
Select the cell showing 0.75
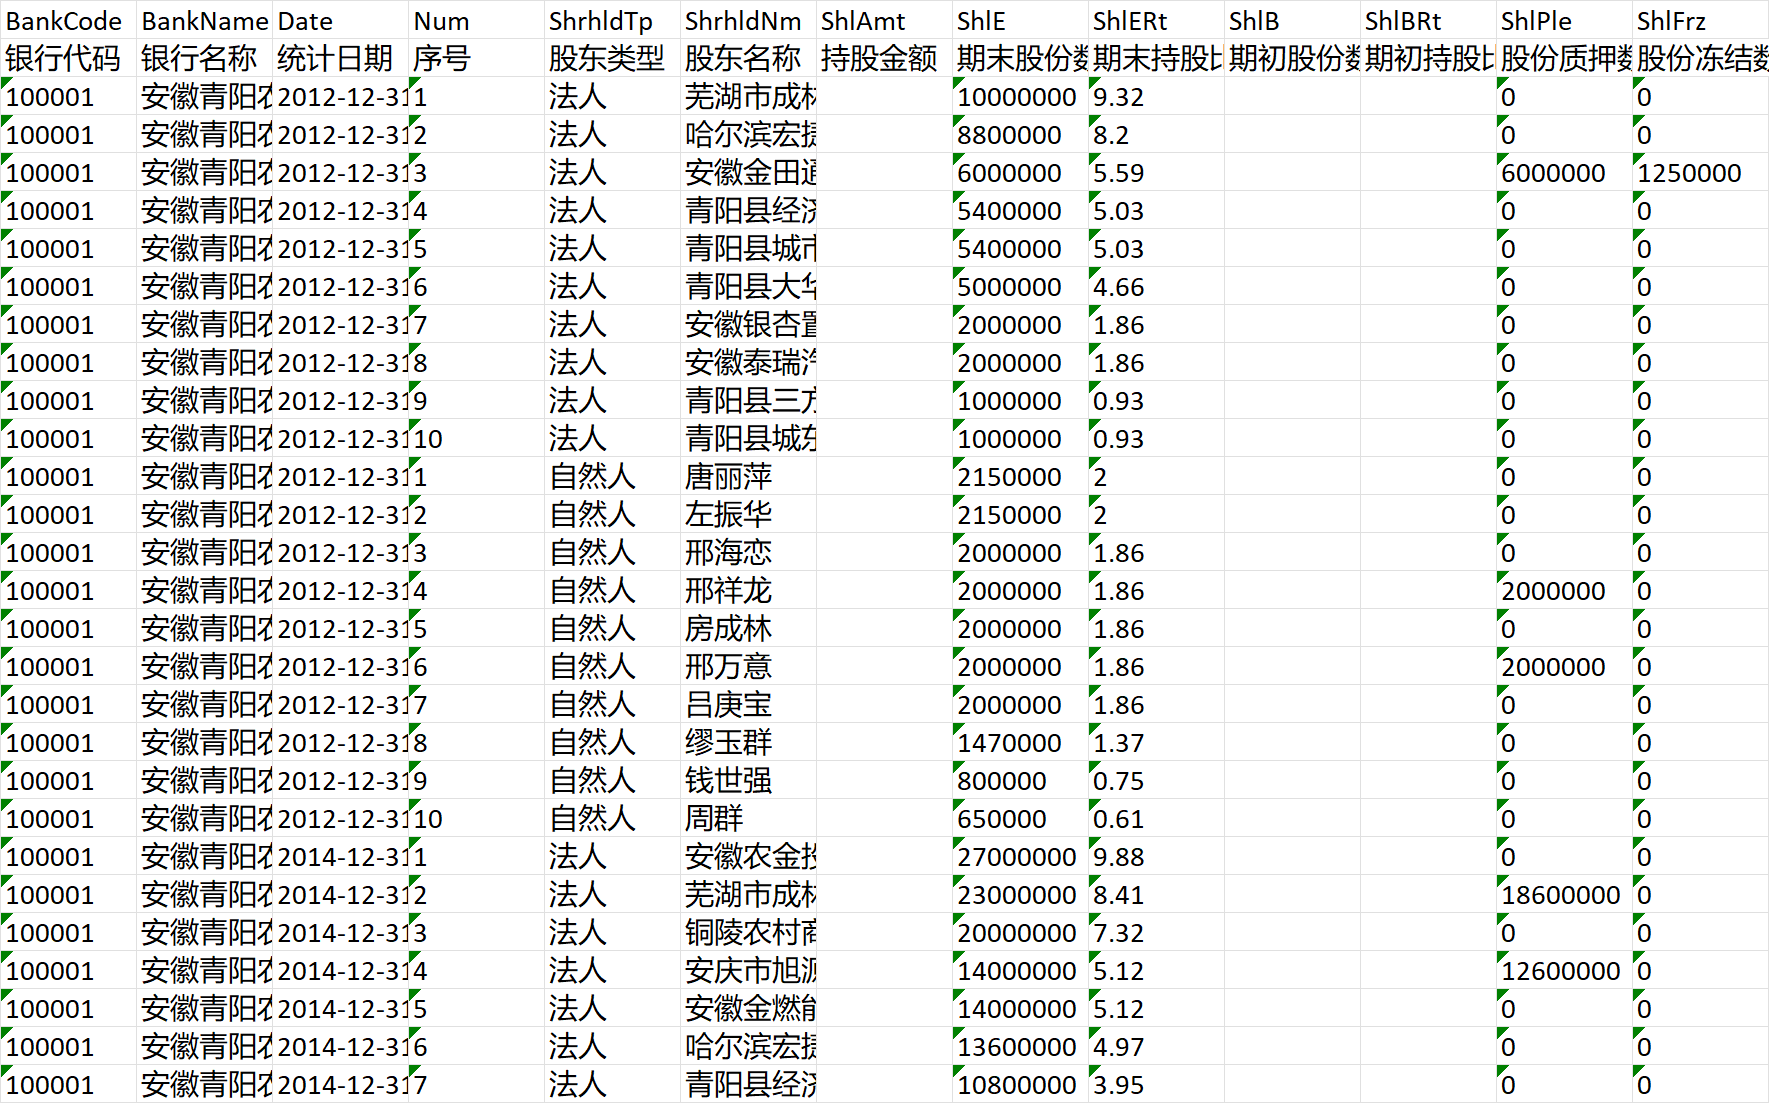tap(1156, 780)
